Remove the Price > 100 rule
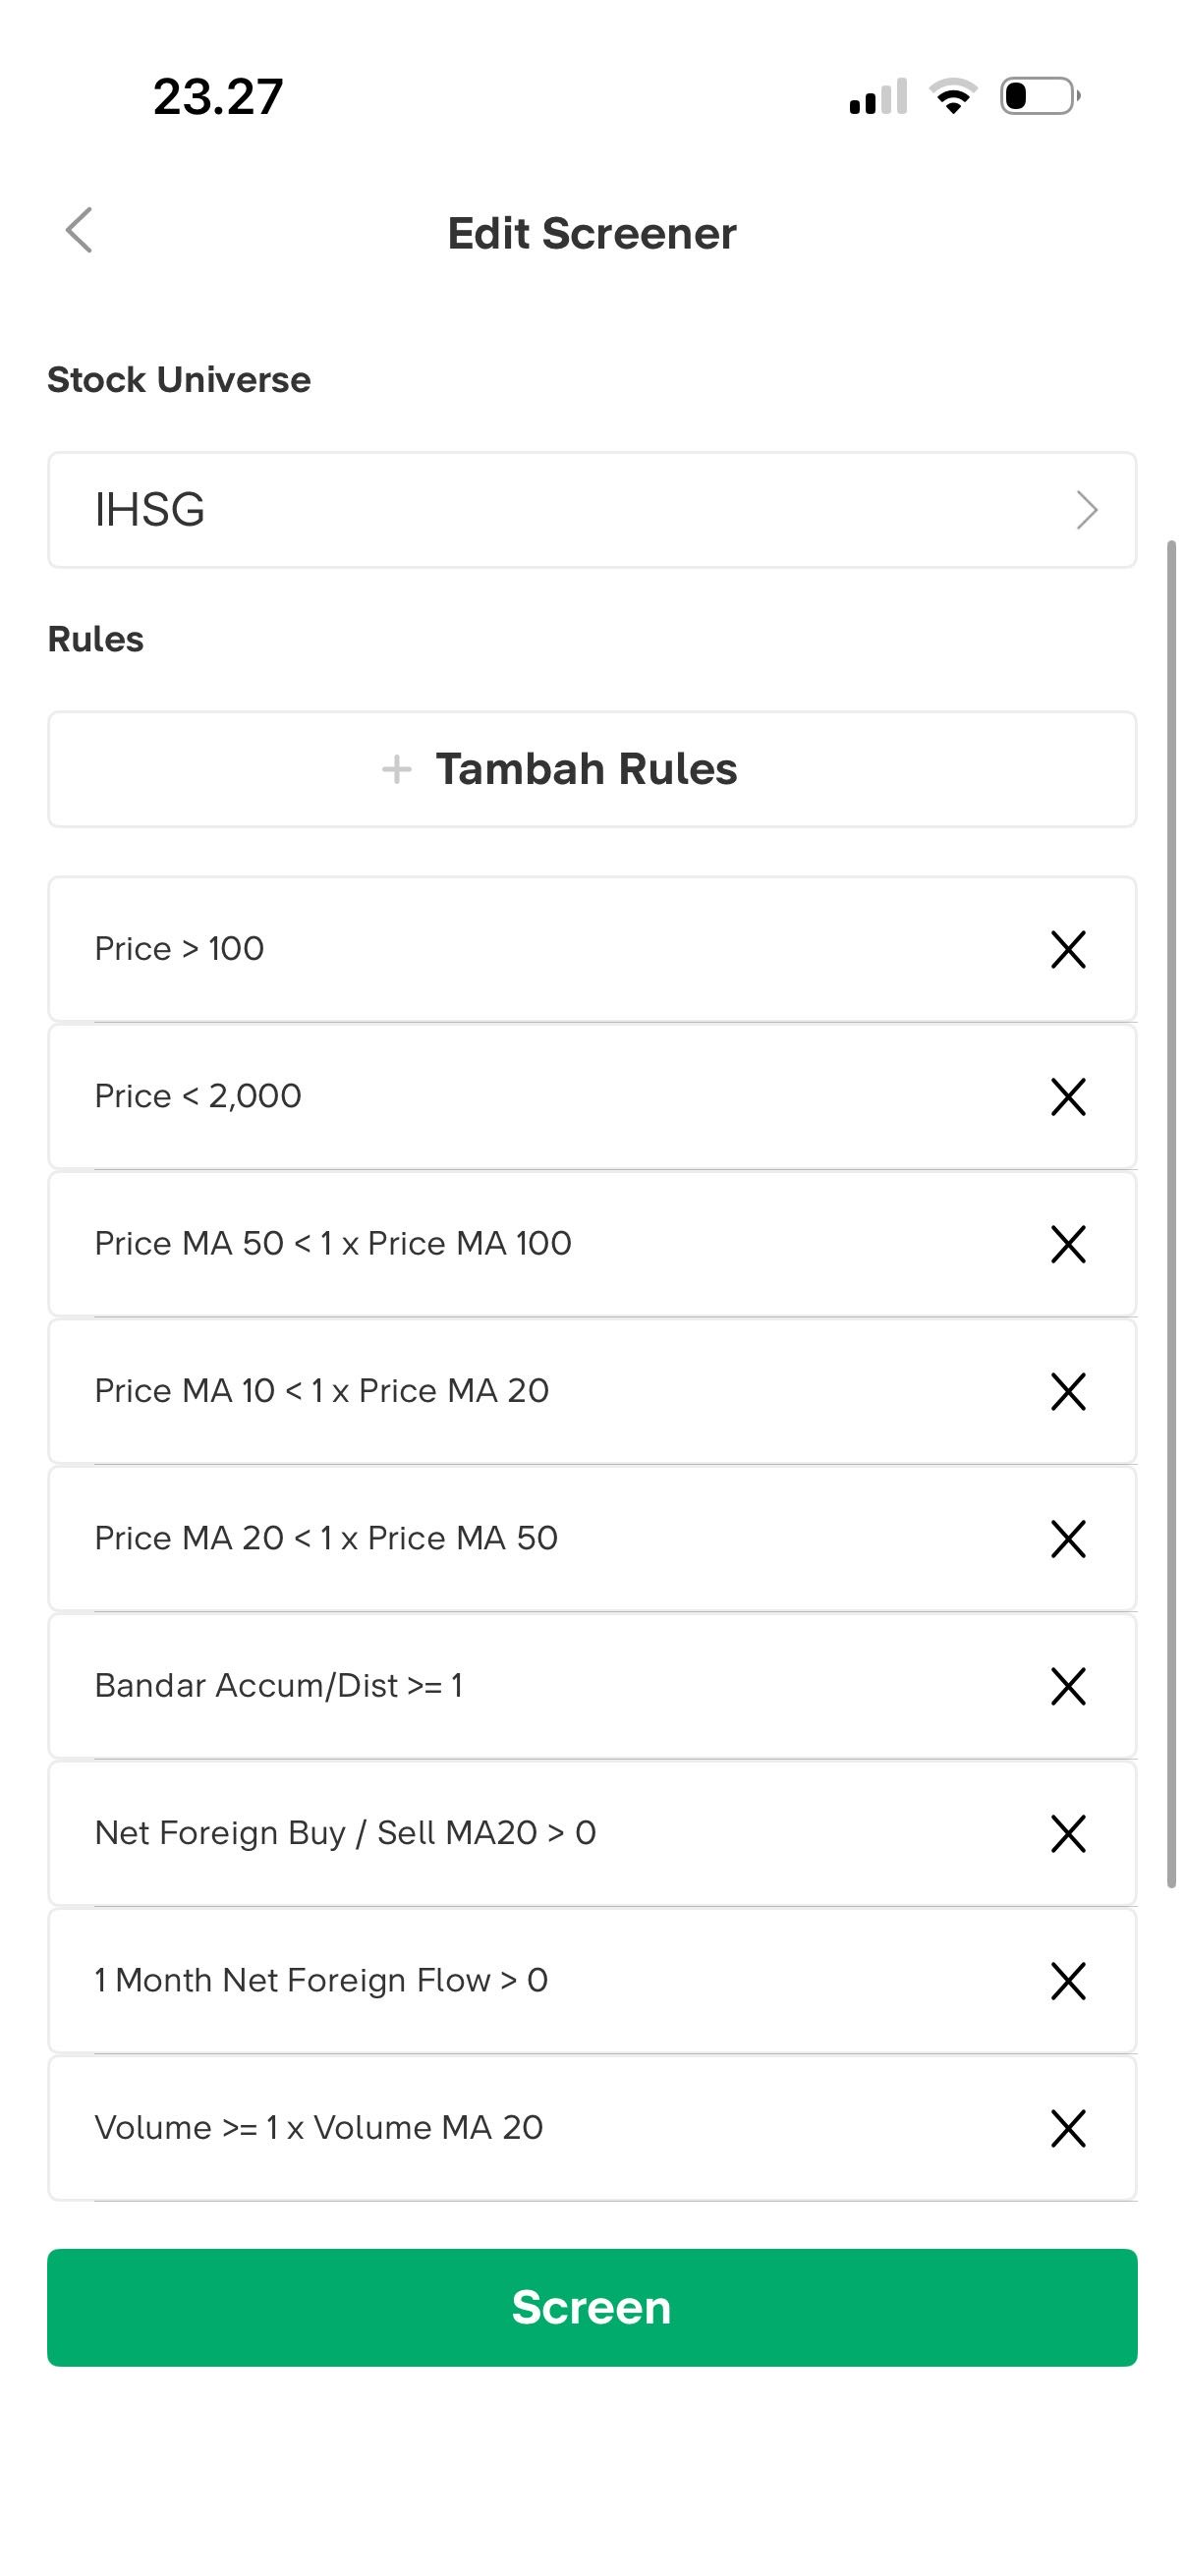 [x=1068, y=949]
